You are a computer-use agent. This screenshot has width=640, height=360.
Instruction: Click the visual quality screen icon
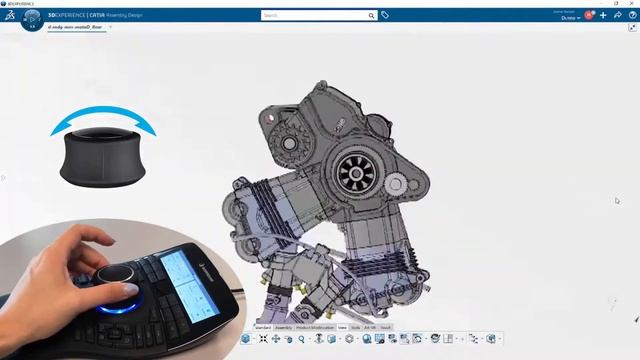(380, 339)
